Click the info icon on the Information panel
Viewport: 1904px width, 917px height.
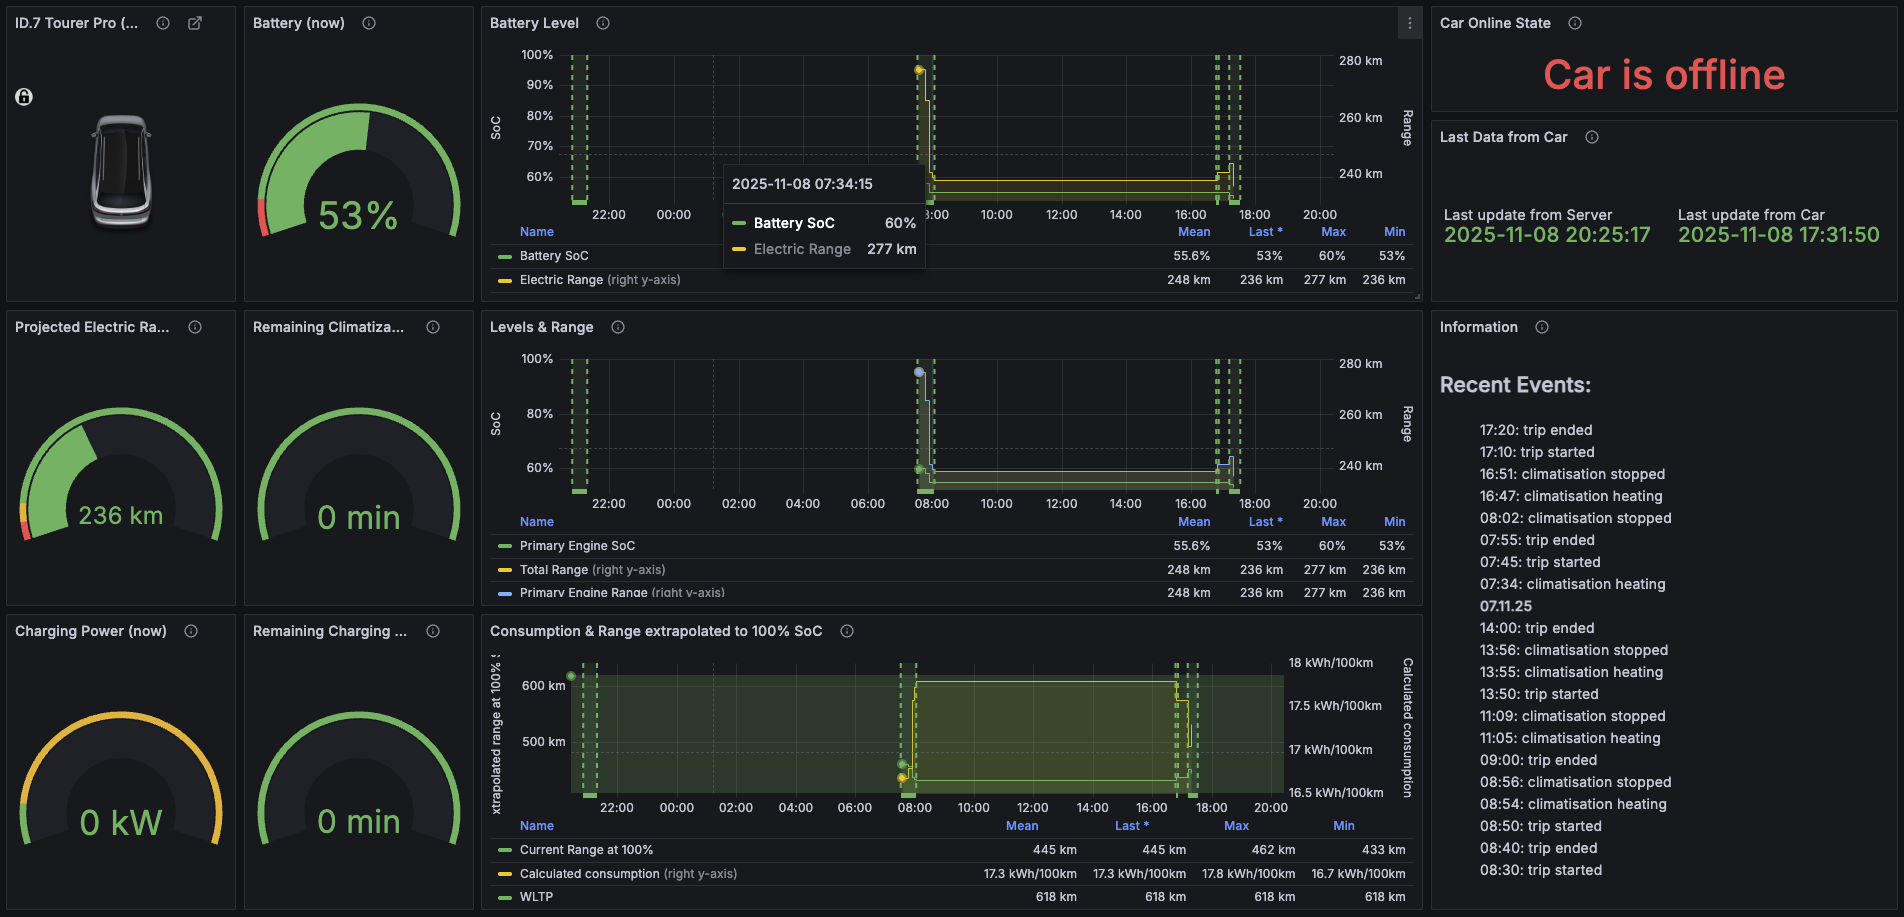coord(1542,327)
